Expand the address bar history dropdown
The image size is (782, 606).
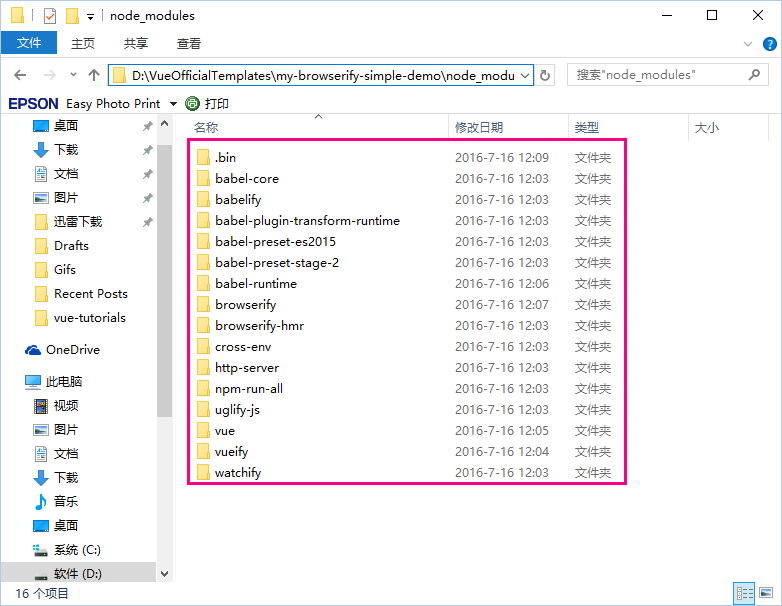coord(525,76)
